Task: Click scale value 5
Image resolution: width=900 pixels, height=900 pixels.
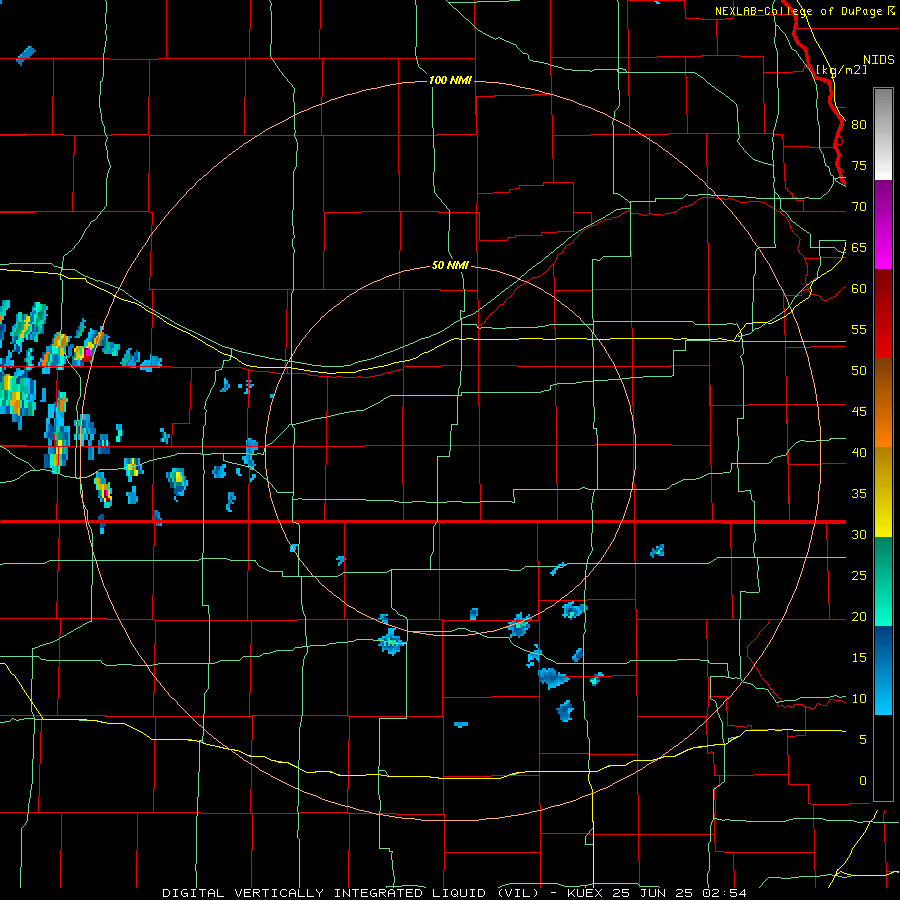Action: point(863,740)
